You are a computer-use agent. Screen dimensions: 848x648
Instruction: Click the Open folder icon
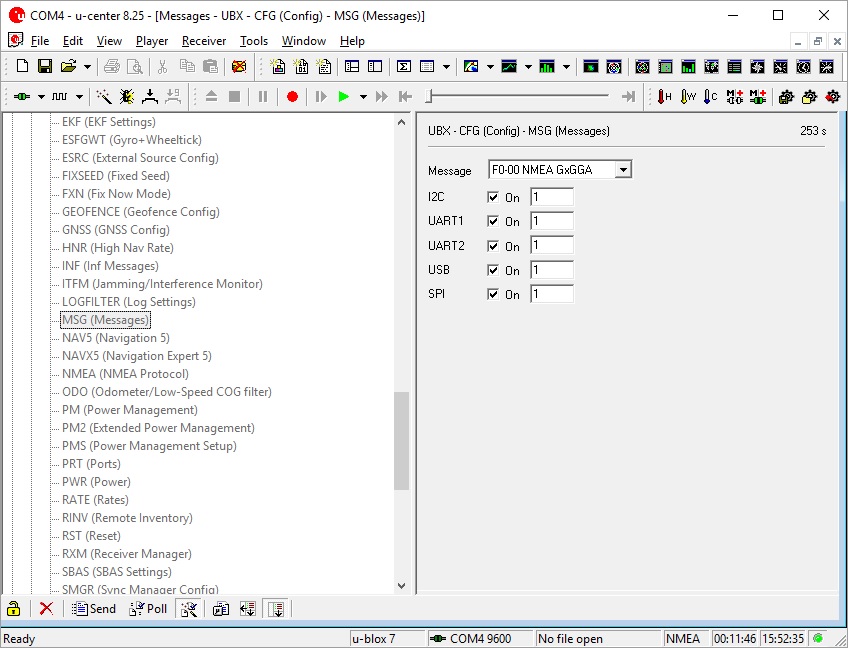coord(68,67)
